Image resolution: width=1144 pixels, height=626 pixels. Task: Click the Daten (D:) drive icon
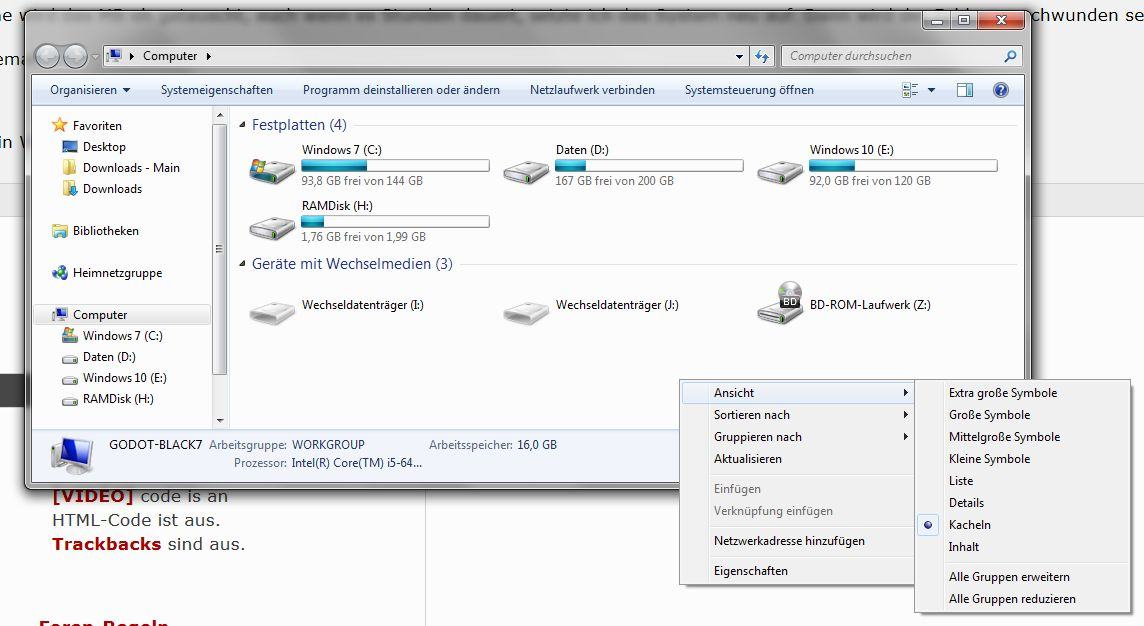525,172
